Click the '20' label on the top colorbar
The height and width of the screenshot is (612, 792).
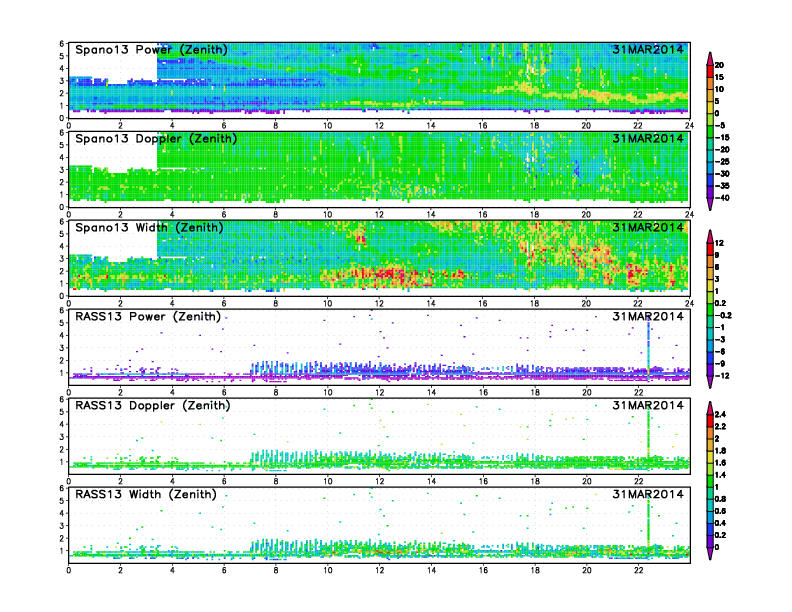point(719,65)
